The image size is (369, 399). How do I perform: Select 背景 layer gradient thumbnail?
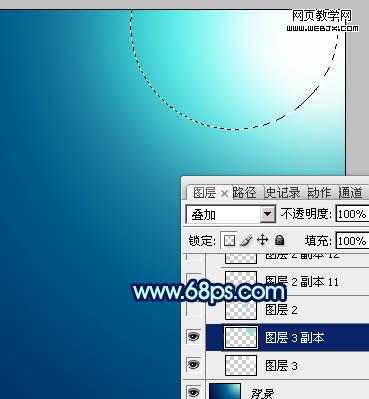click(x=225, y=391)
